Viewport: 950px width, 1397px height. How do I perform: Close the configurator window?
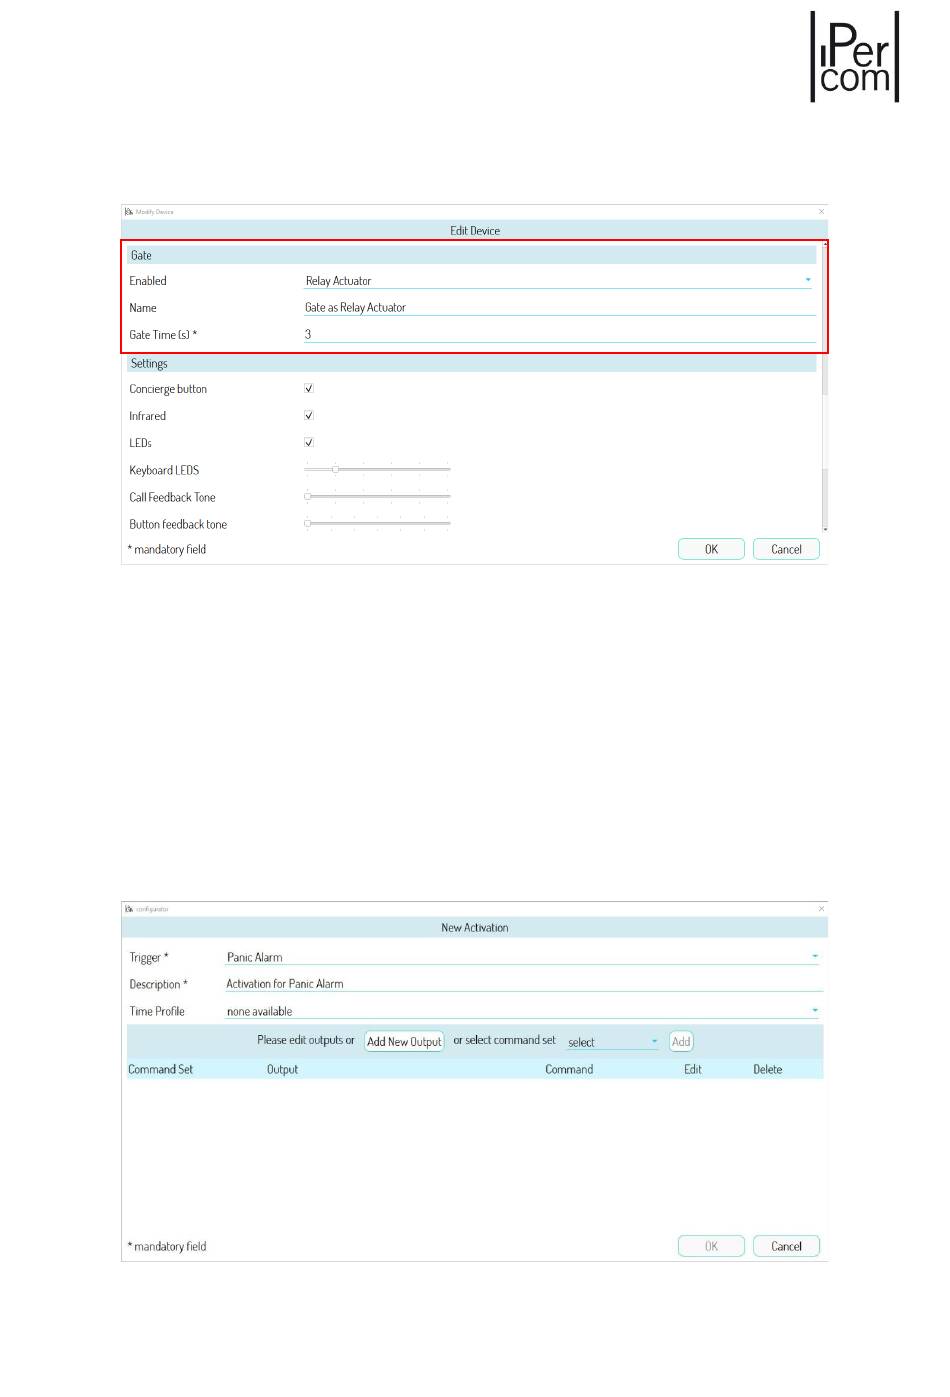click(822, 909)
